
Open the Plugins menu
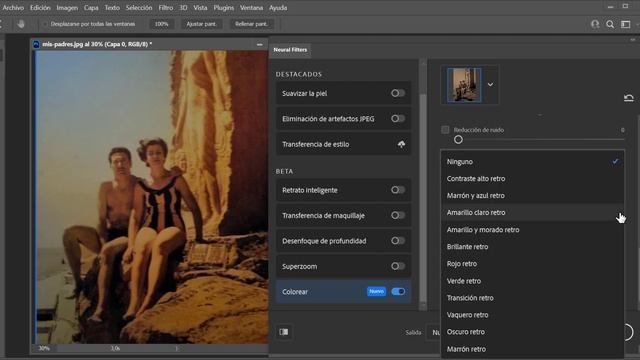[x=224, y=8]
